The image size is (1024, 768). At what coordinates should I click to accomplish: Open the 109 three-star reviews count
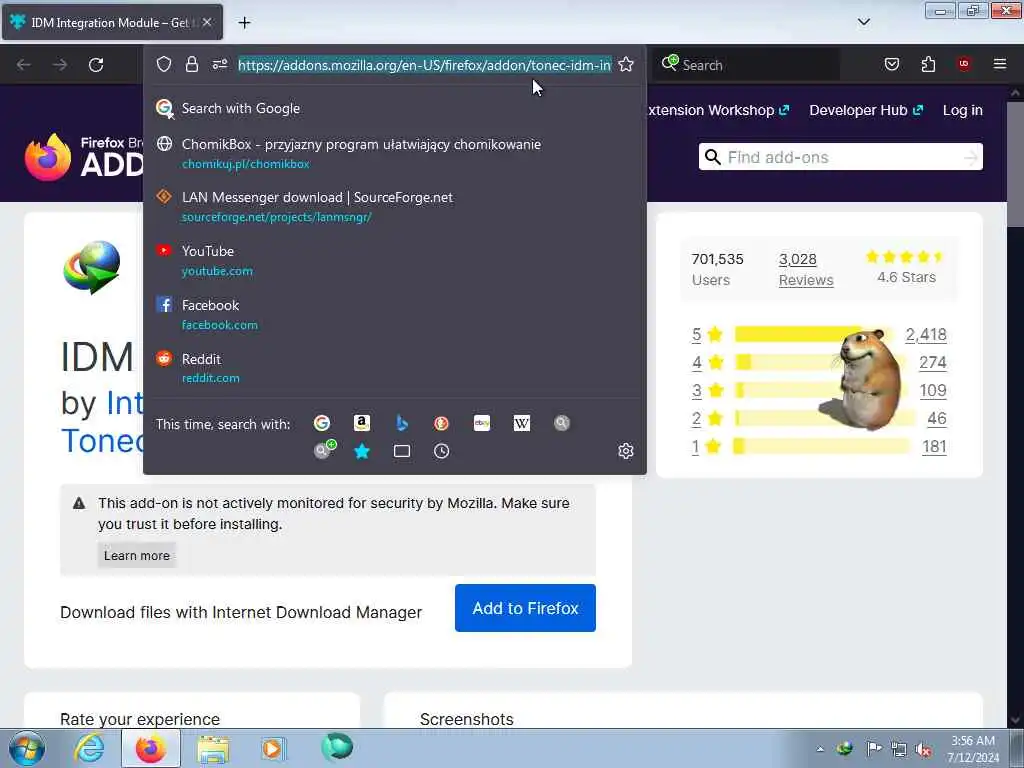(x=933, y=390)
